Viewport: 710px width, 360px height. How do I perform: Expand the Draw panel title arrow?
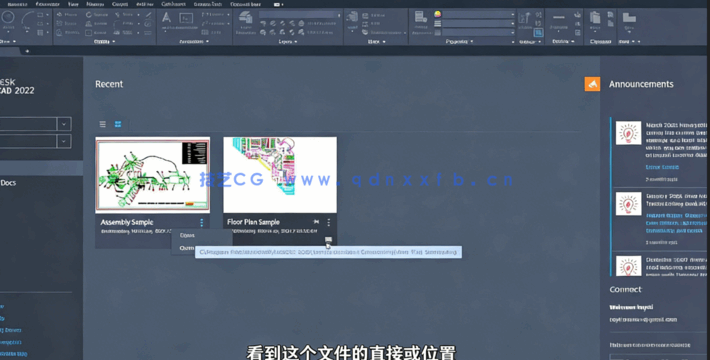tap(14, 42)
